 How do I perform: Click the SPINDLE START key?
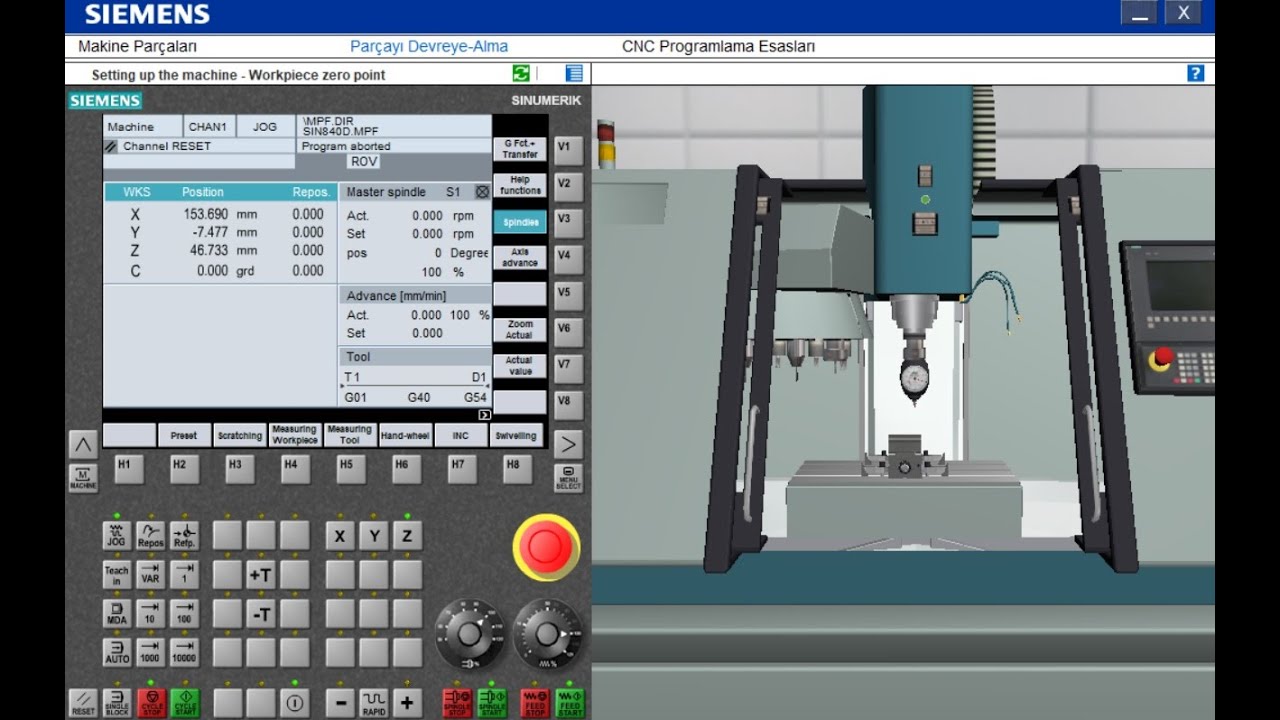pyautogui.click(x=492, y=702)
